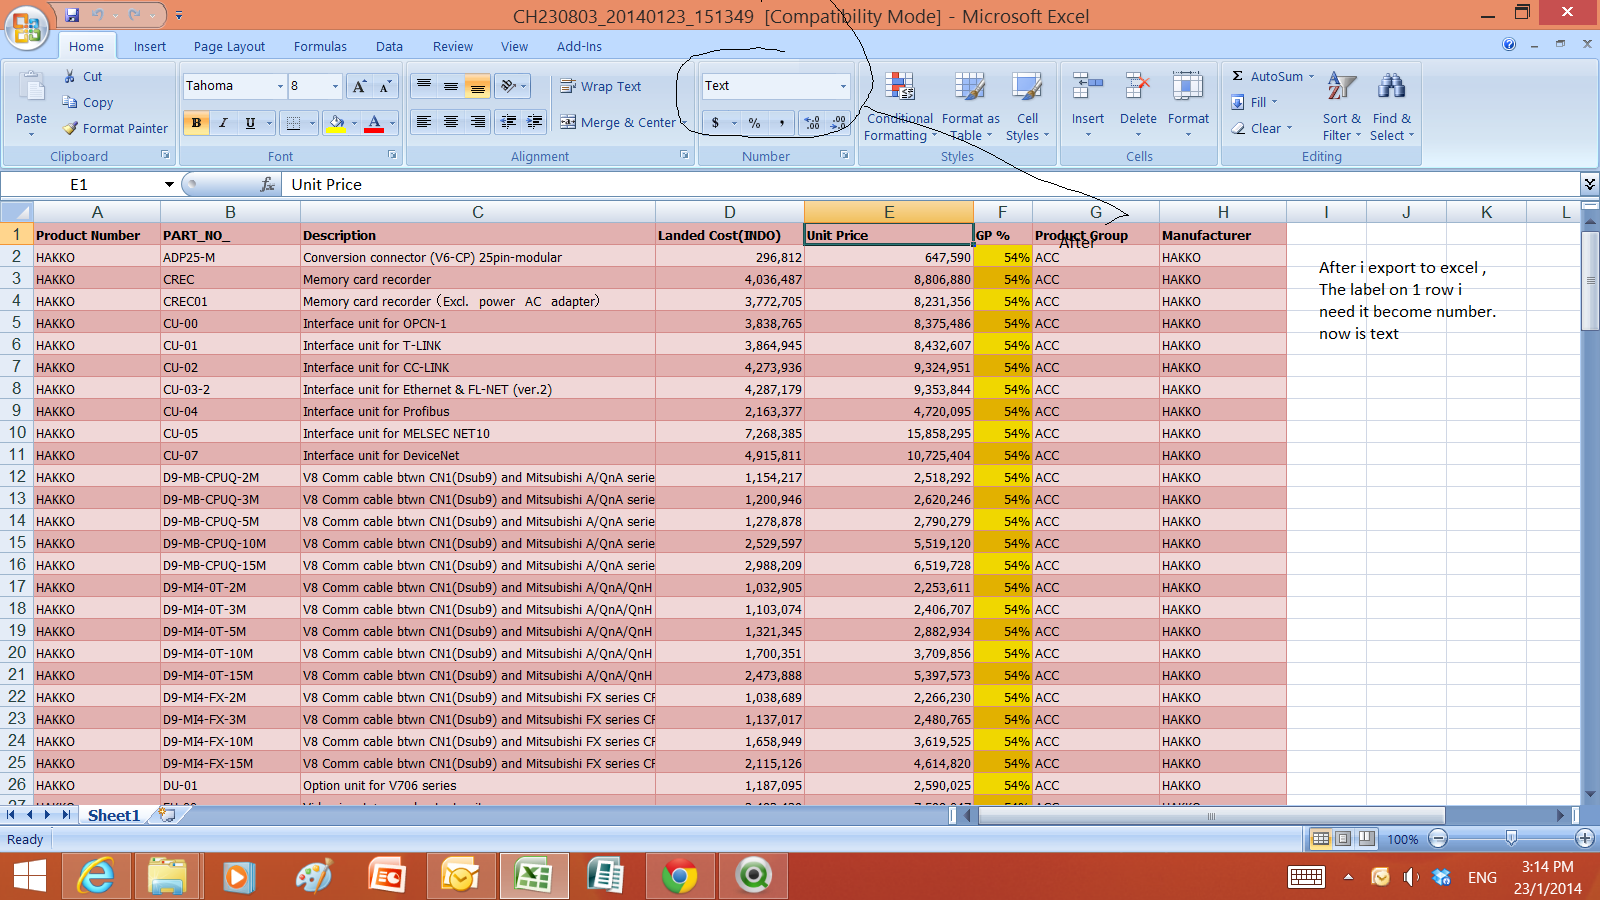
Task: Toggle Wrap Text for the cell
Action: pyautogui.click(x=600, y=87)
